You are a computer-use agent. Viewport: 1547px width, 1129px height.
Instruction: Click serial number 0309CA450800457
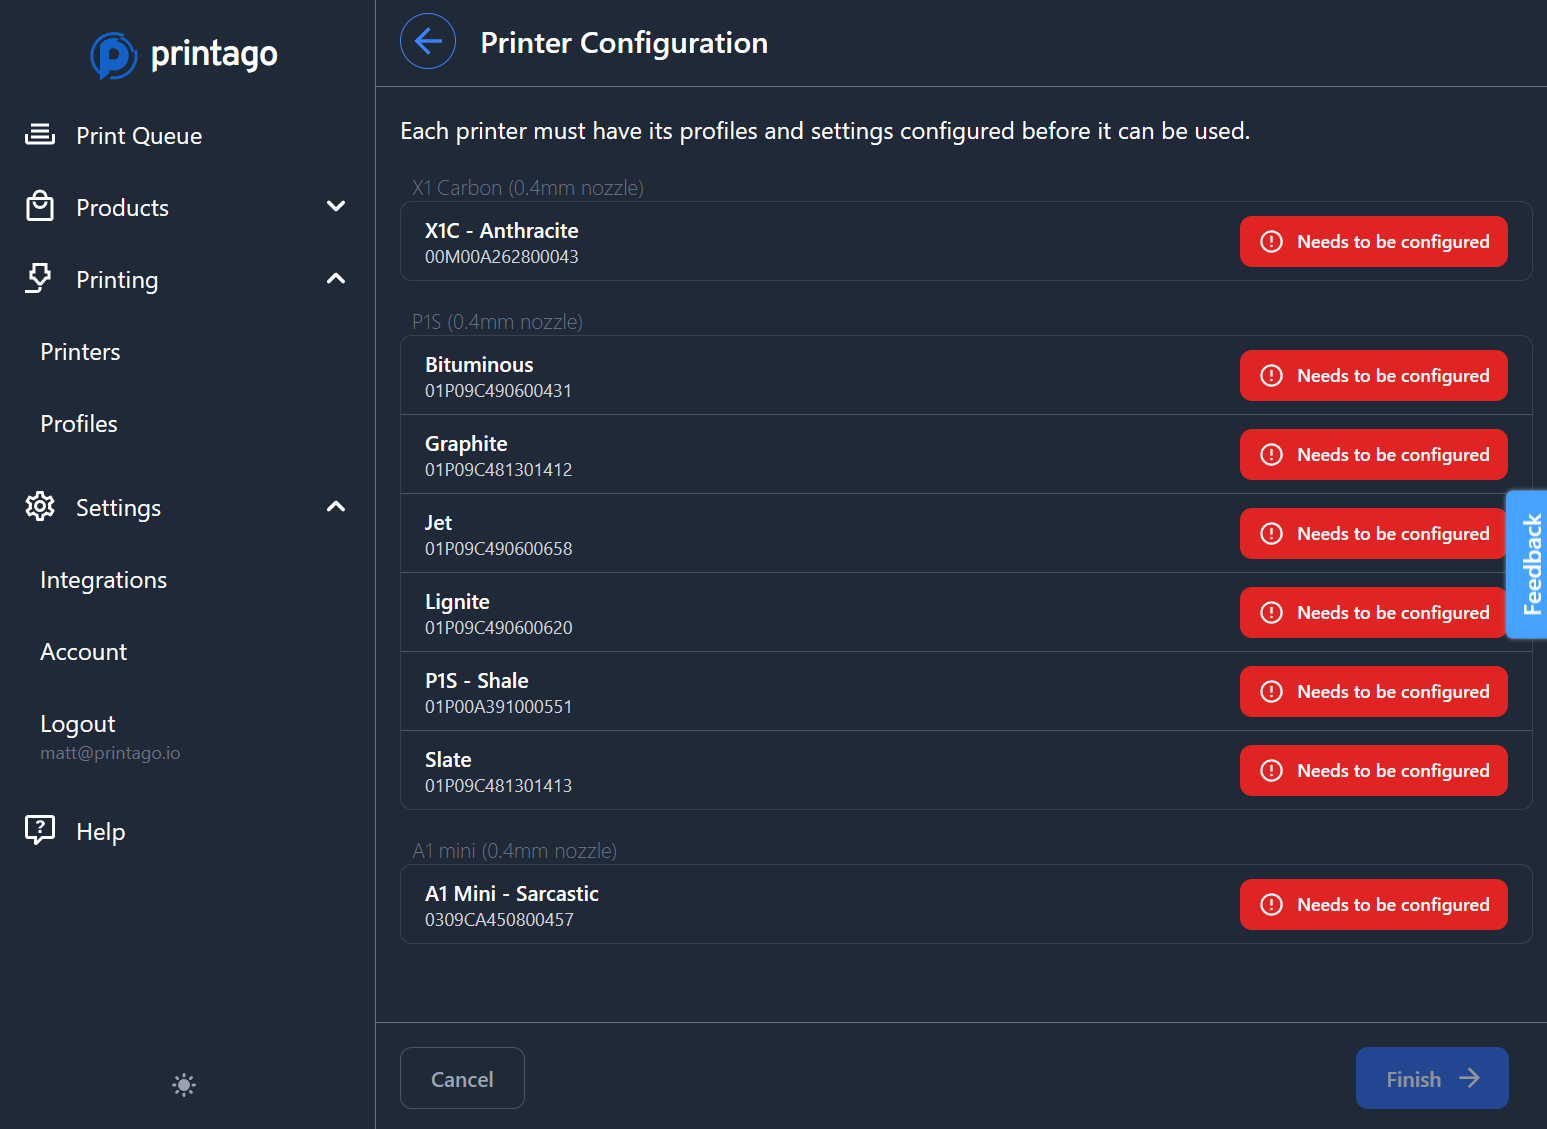(499, 920)
